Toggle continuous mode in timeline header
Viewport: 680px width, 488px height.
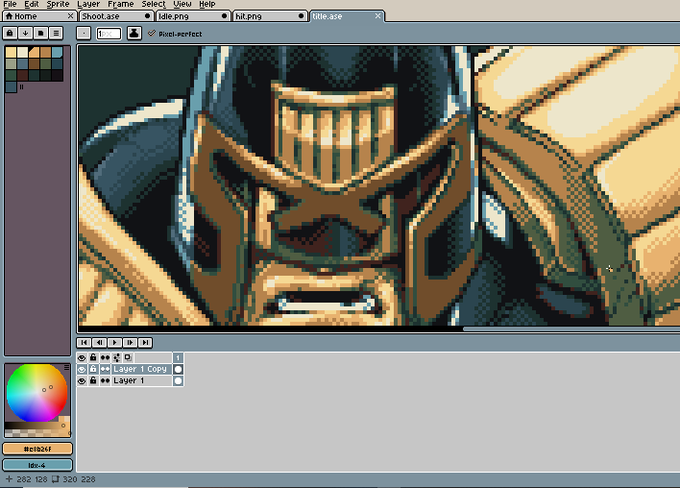(105, 357)
